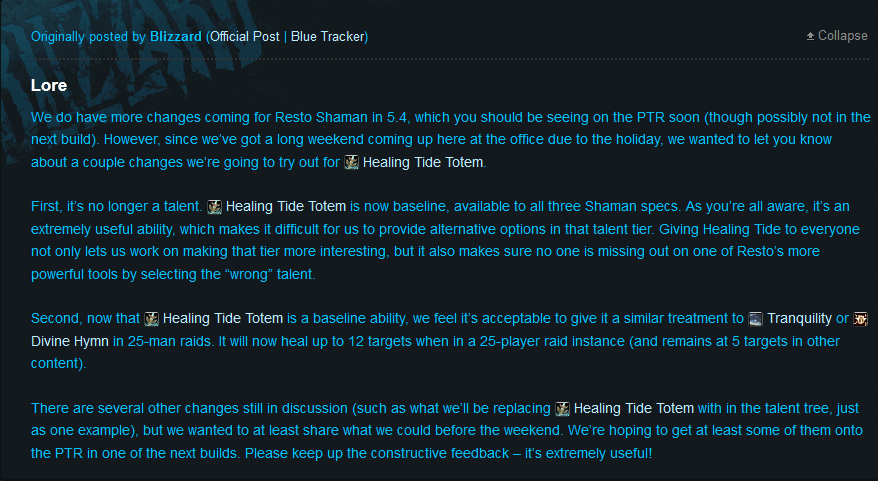This screenshot has height=481, width=878.
Task: Open the Divine Hymn spell link
Action: (69, 341)
